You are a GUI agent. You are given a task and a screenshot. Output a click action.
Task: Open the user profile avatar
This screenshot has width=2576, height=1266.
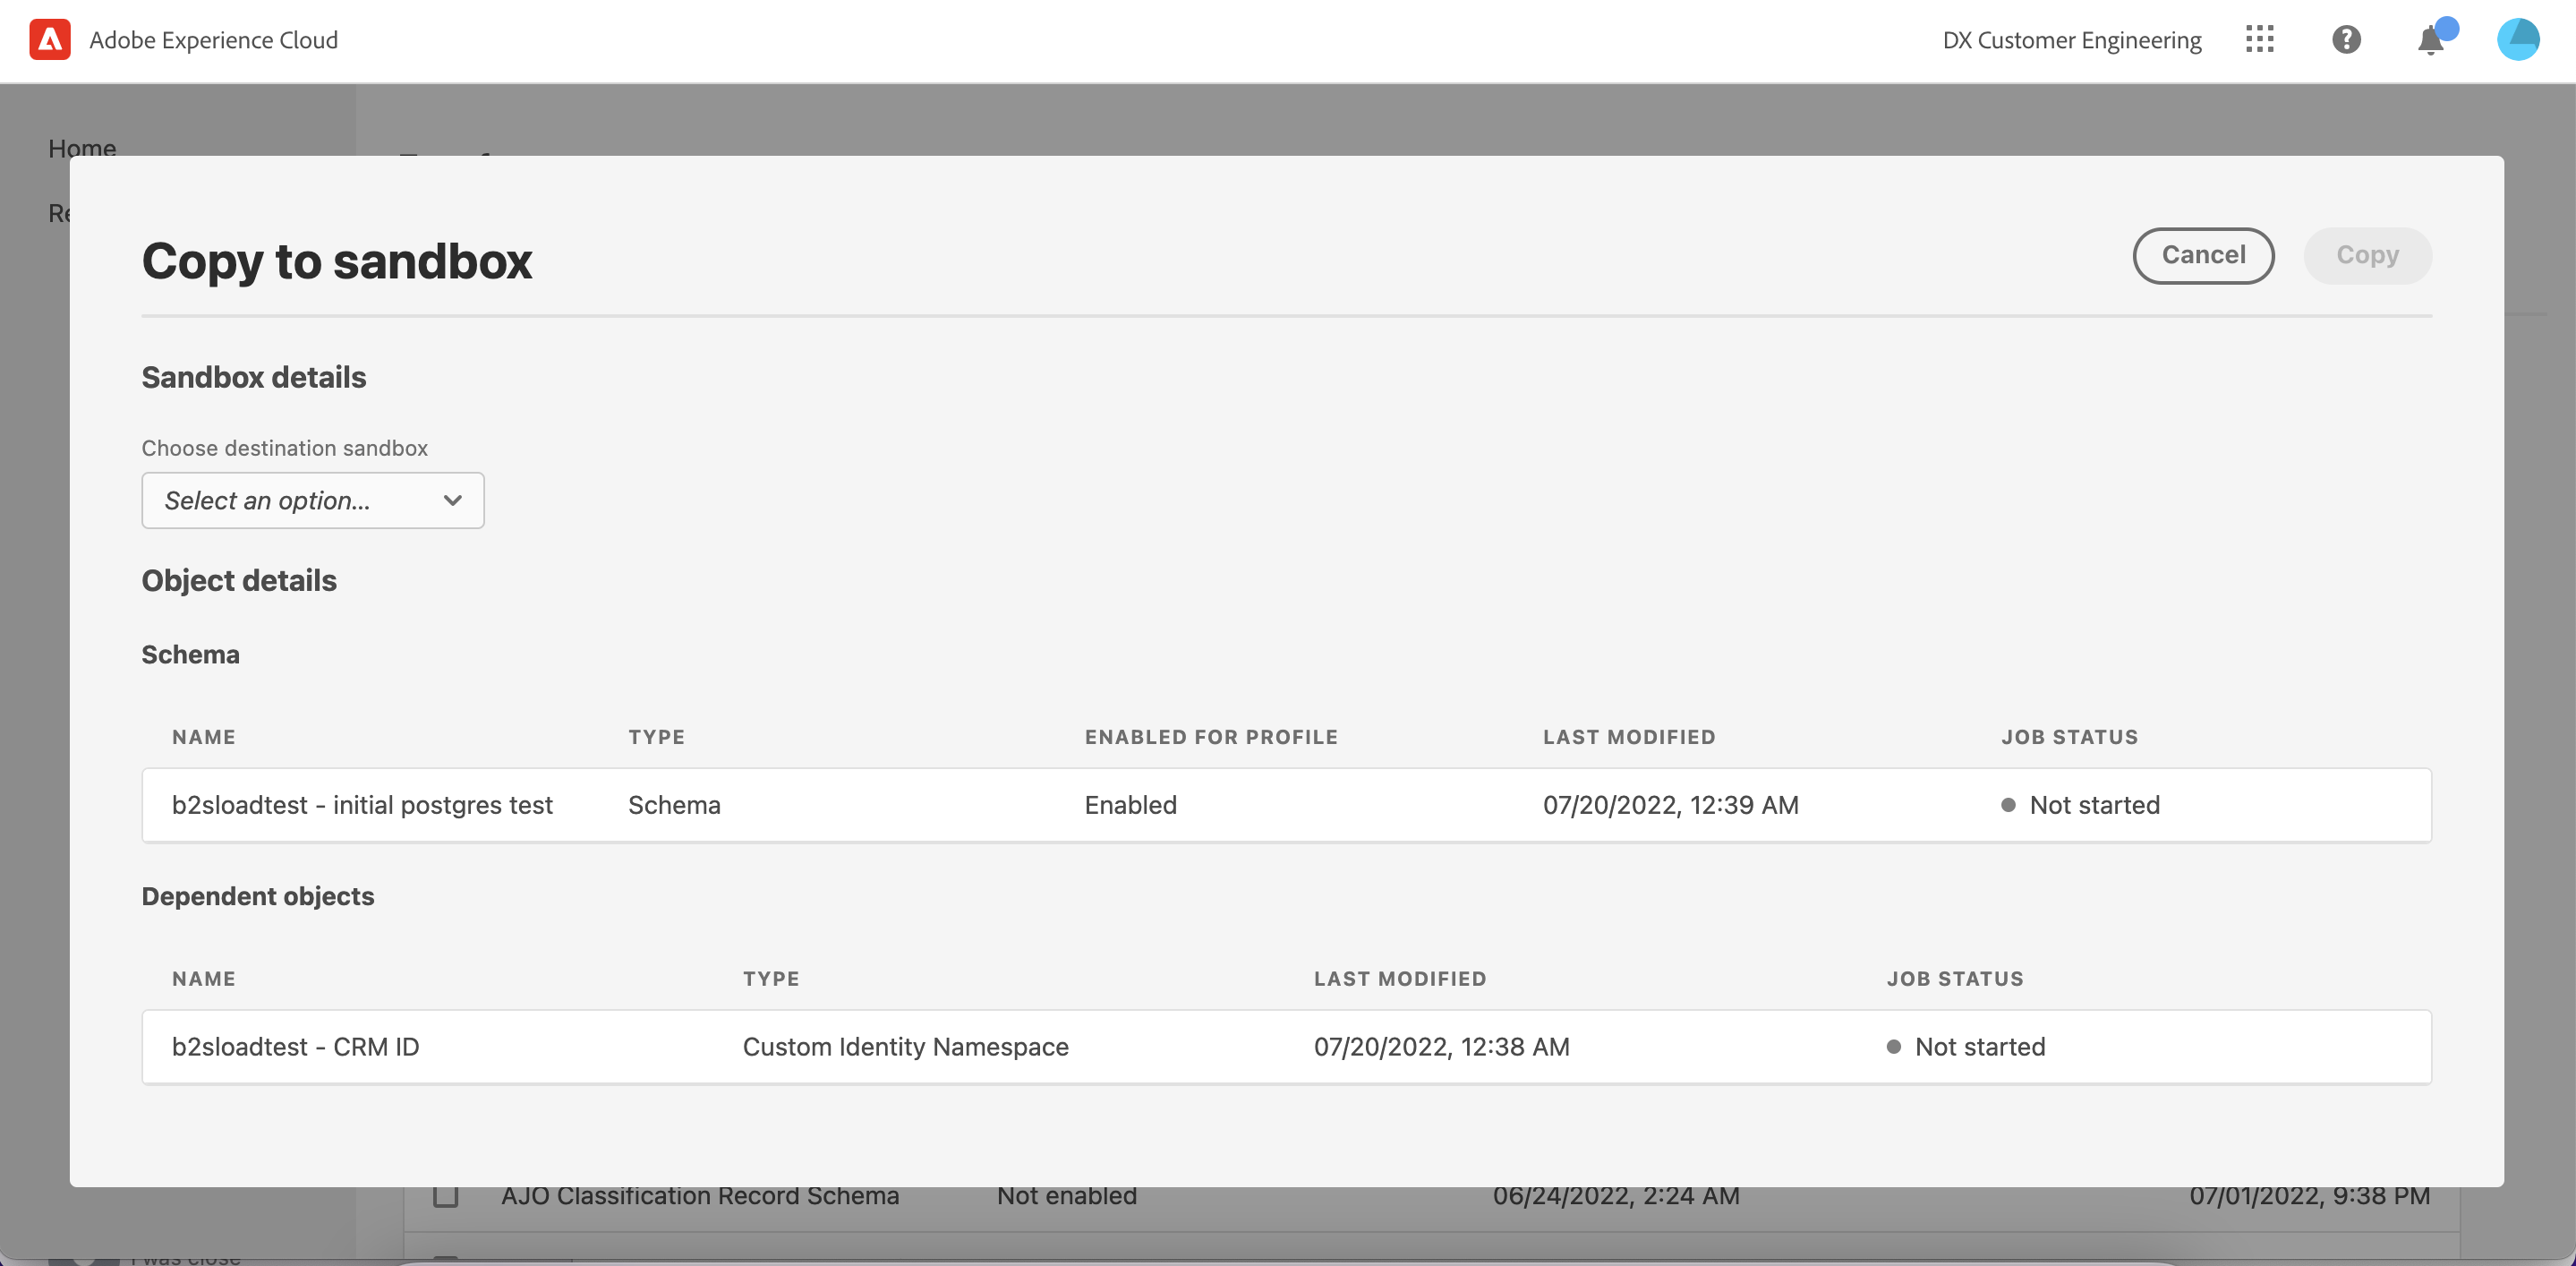2517,40
